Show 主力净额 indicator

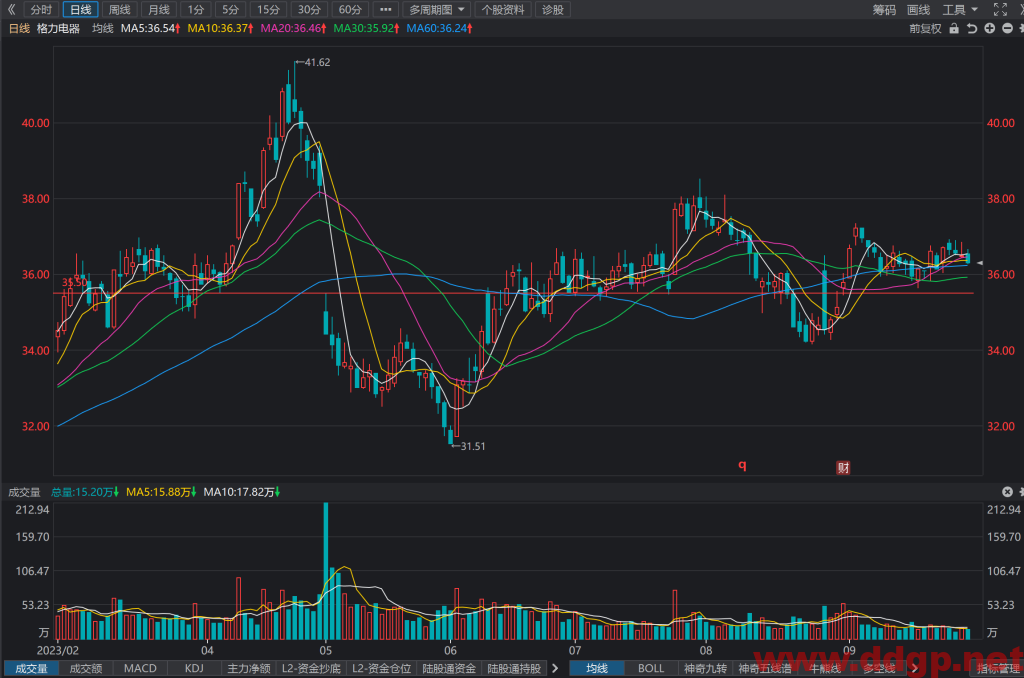(x=249, y=668)
